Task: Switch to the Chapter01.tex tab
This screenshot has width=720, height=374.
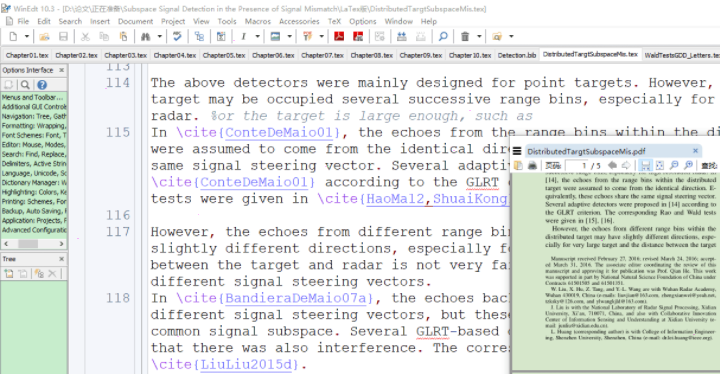Action: 27,55
